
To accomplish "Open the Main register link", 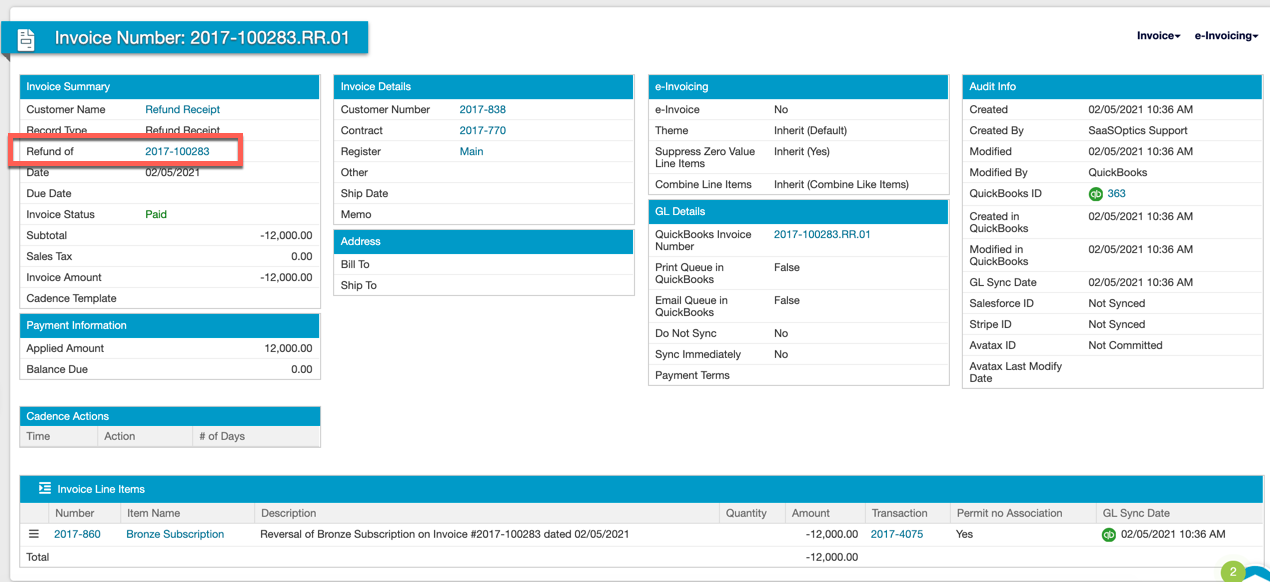I will tap(471, 152).
